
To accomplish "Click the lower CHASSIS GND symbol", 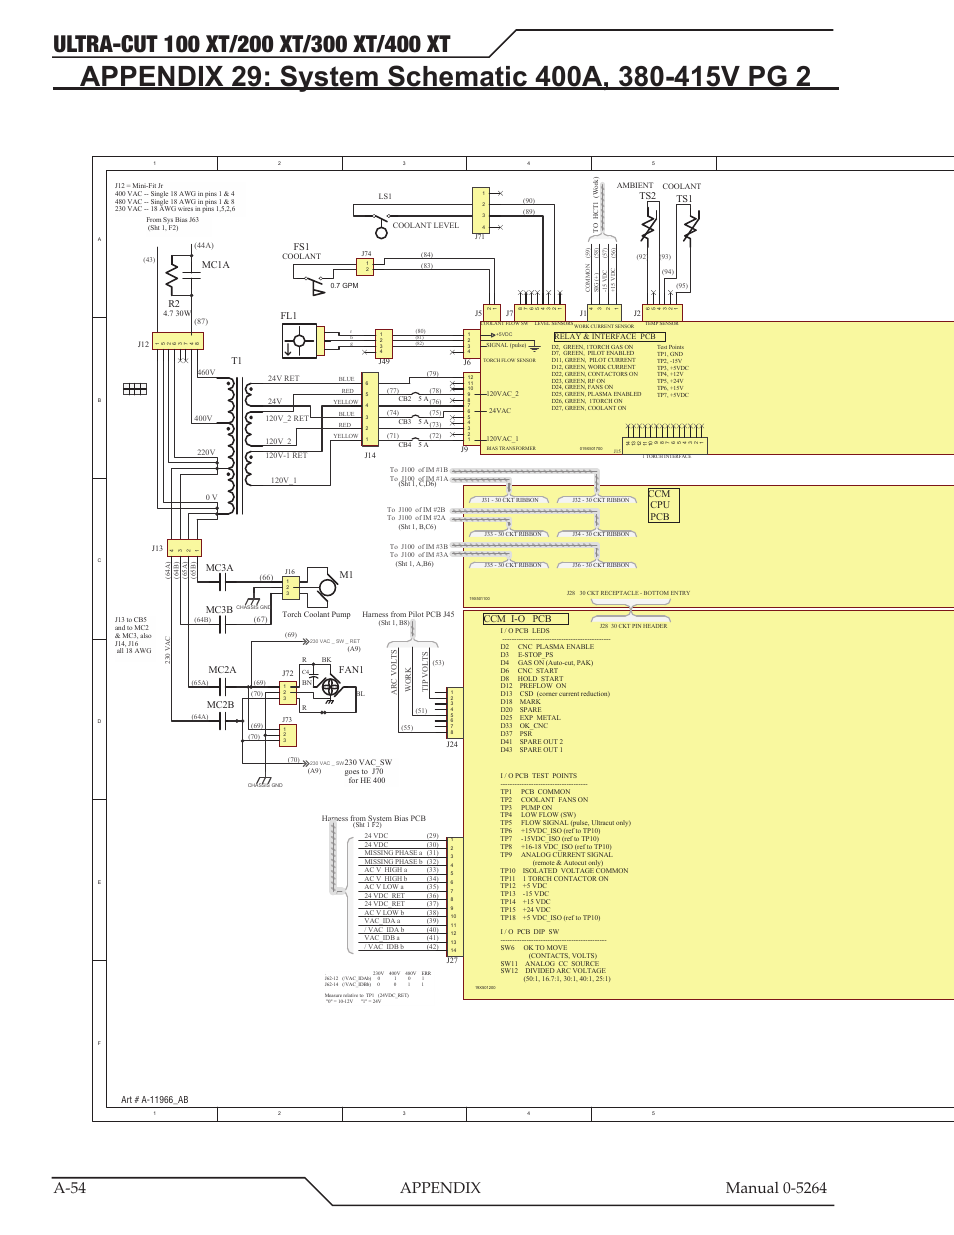I will [x=265, y=780].
